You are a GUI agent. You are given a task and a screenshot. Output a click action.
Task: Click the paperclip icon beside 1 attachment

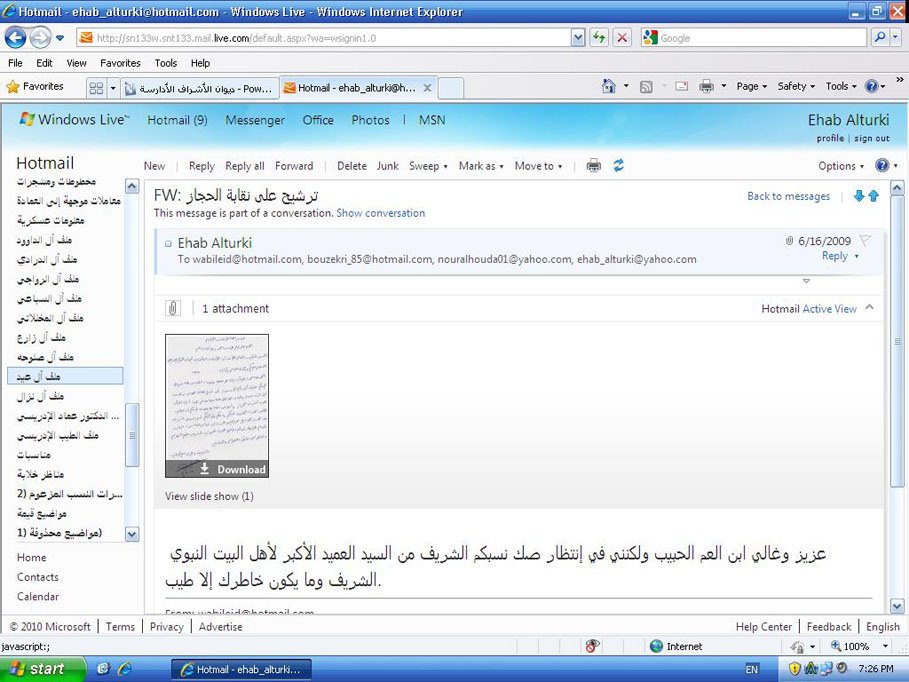pos(173,309)
